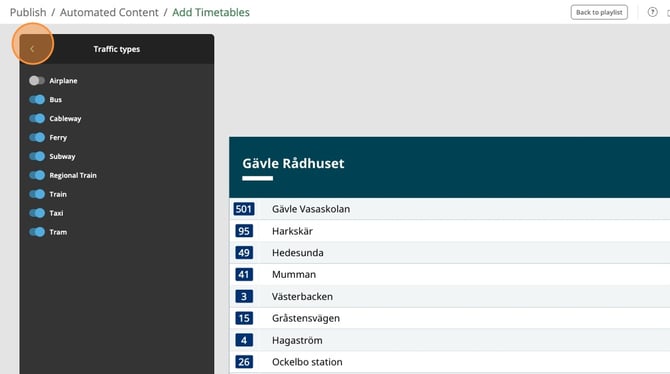Go to Automated Content breadcrumb
670x374 pixels.
click(109, 12)
